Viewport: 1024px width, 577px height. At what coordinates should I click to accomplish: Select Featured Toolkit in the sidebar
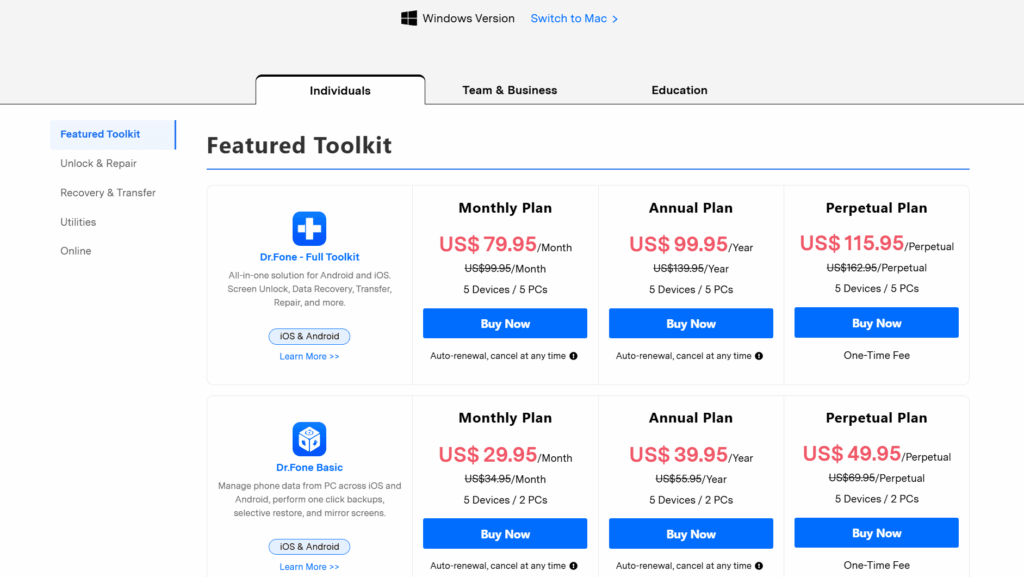[113, 134]
